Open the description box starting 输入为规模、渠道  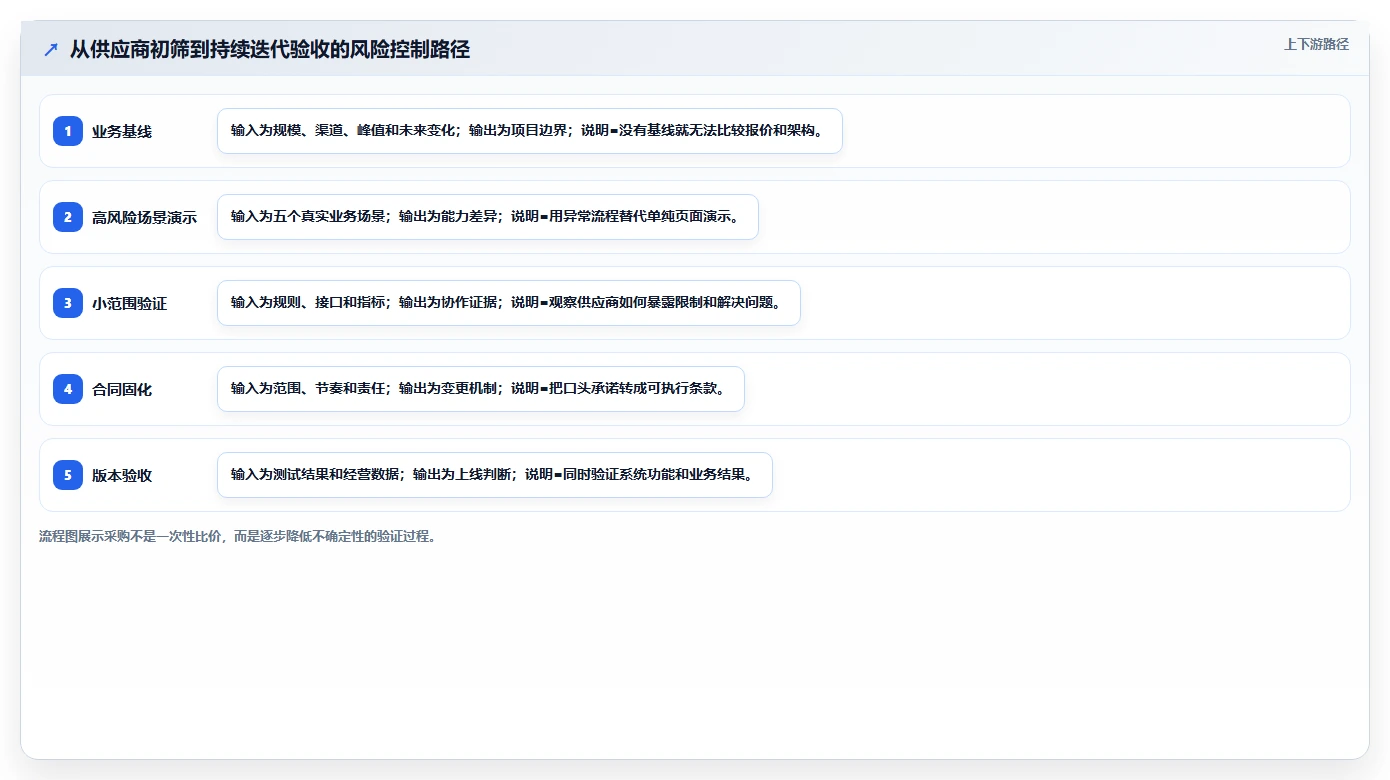click(x=530, y=131)
